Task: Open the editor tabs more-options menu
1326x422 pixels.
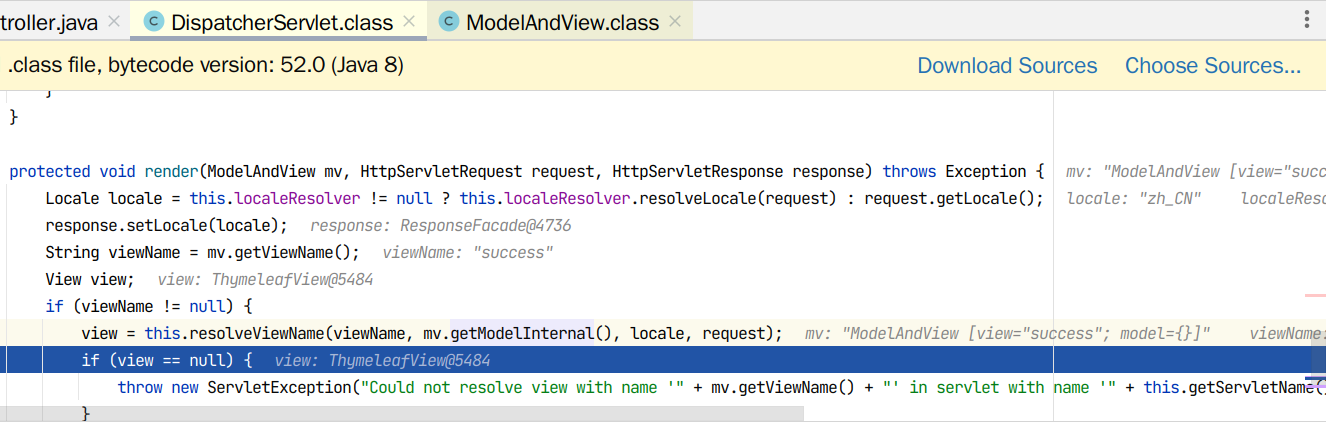Action: tap(1307, 20)
